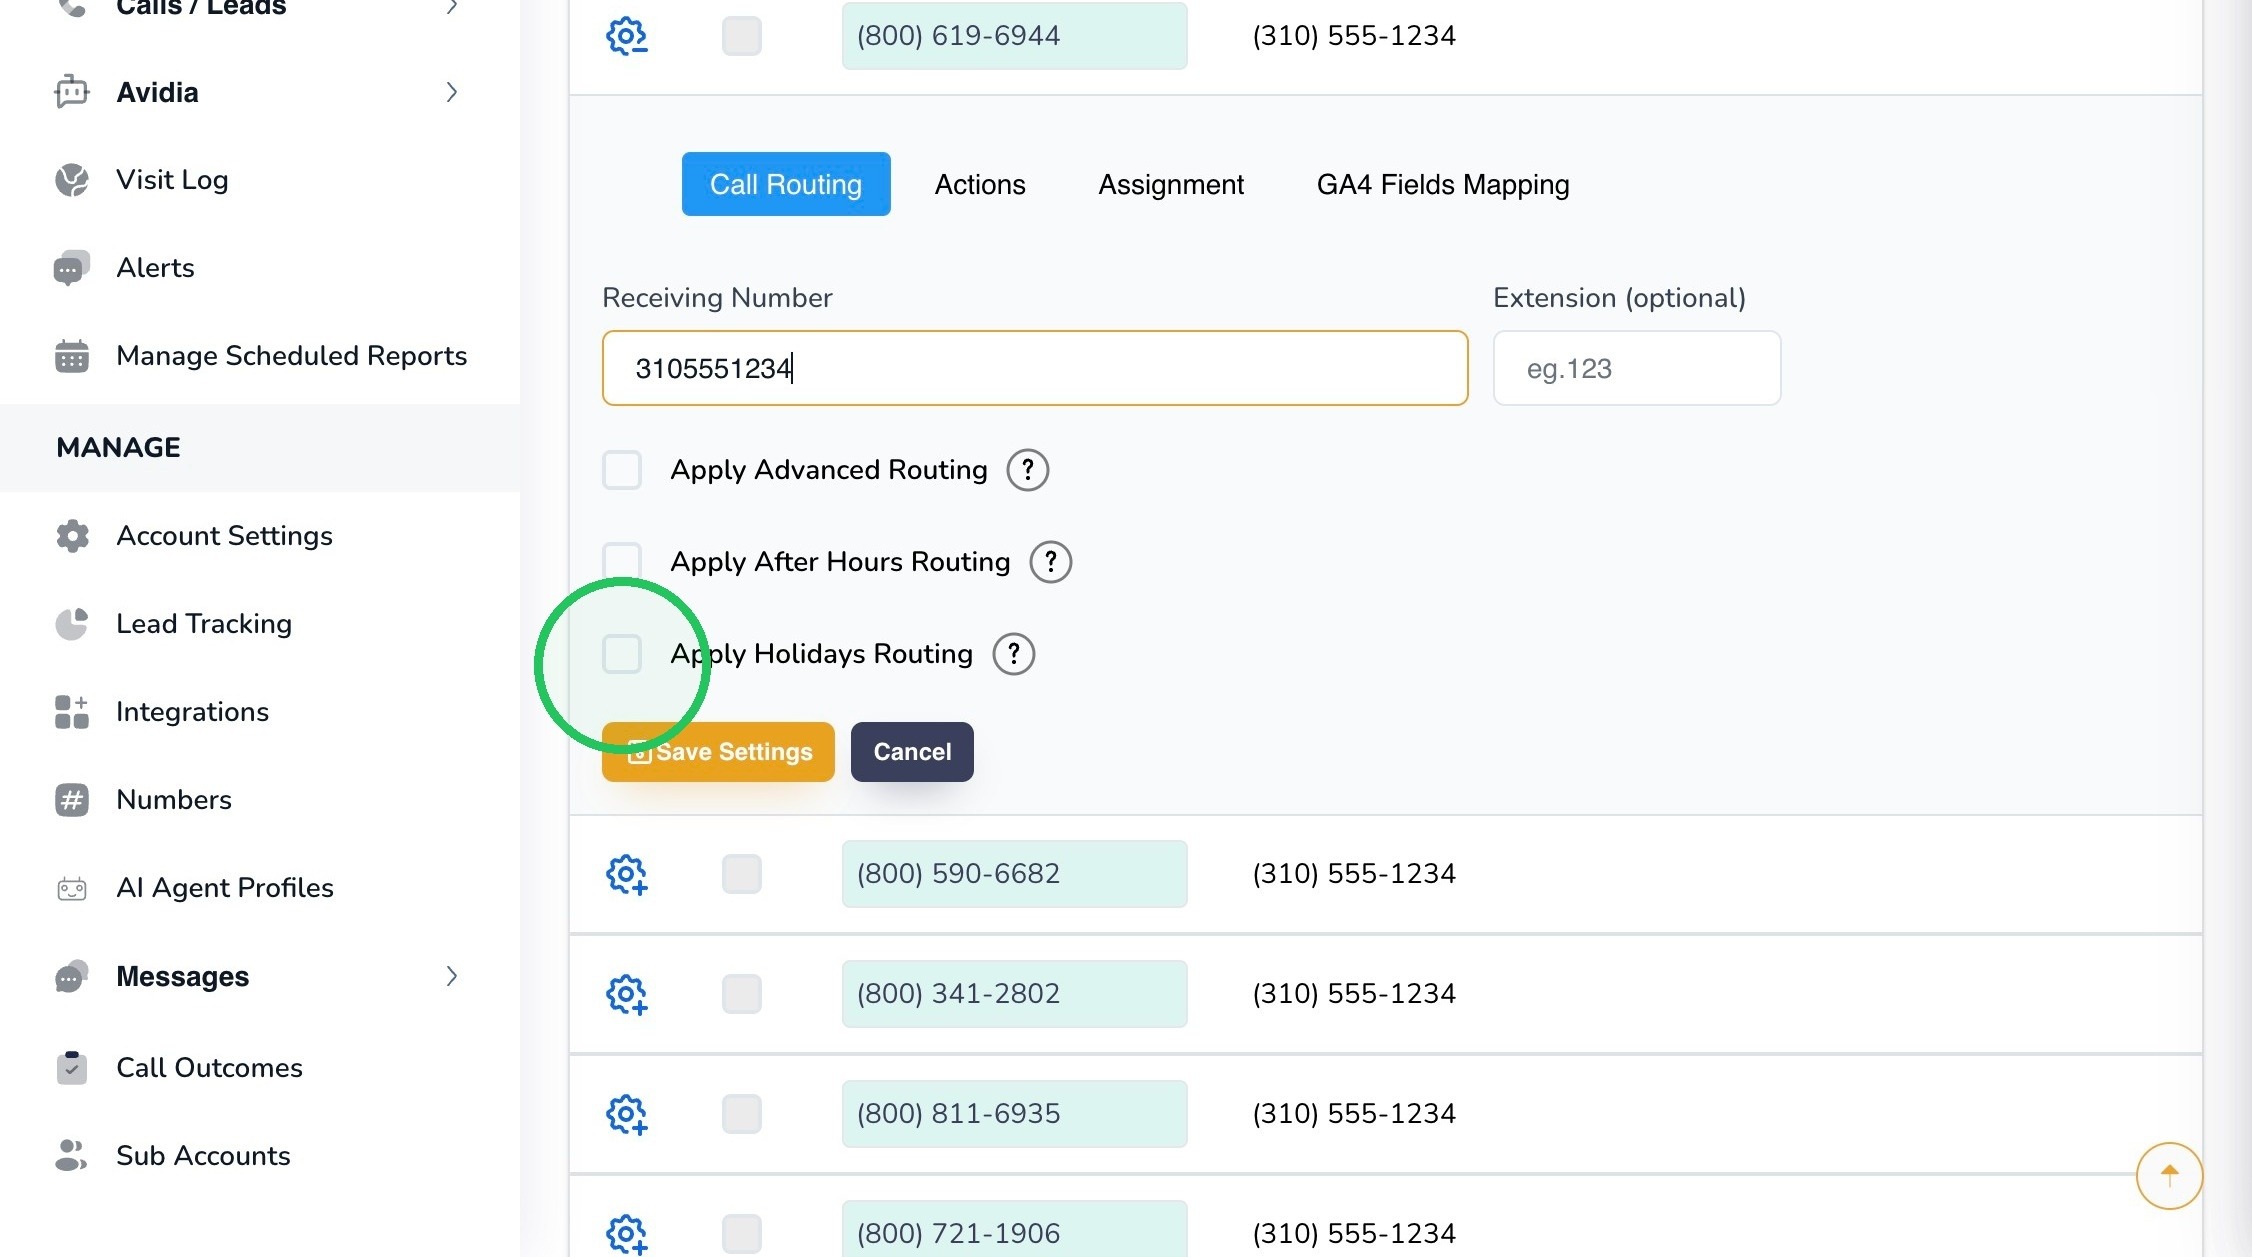Click the scroll-to-top arrow button
This screenshot has height=1257, width=2252.
coord(2169,1176)
